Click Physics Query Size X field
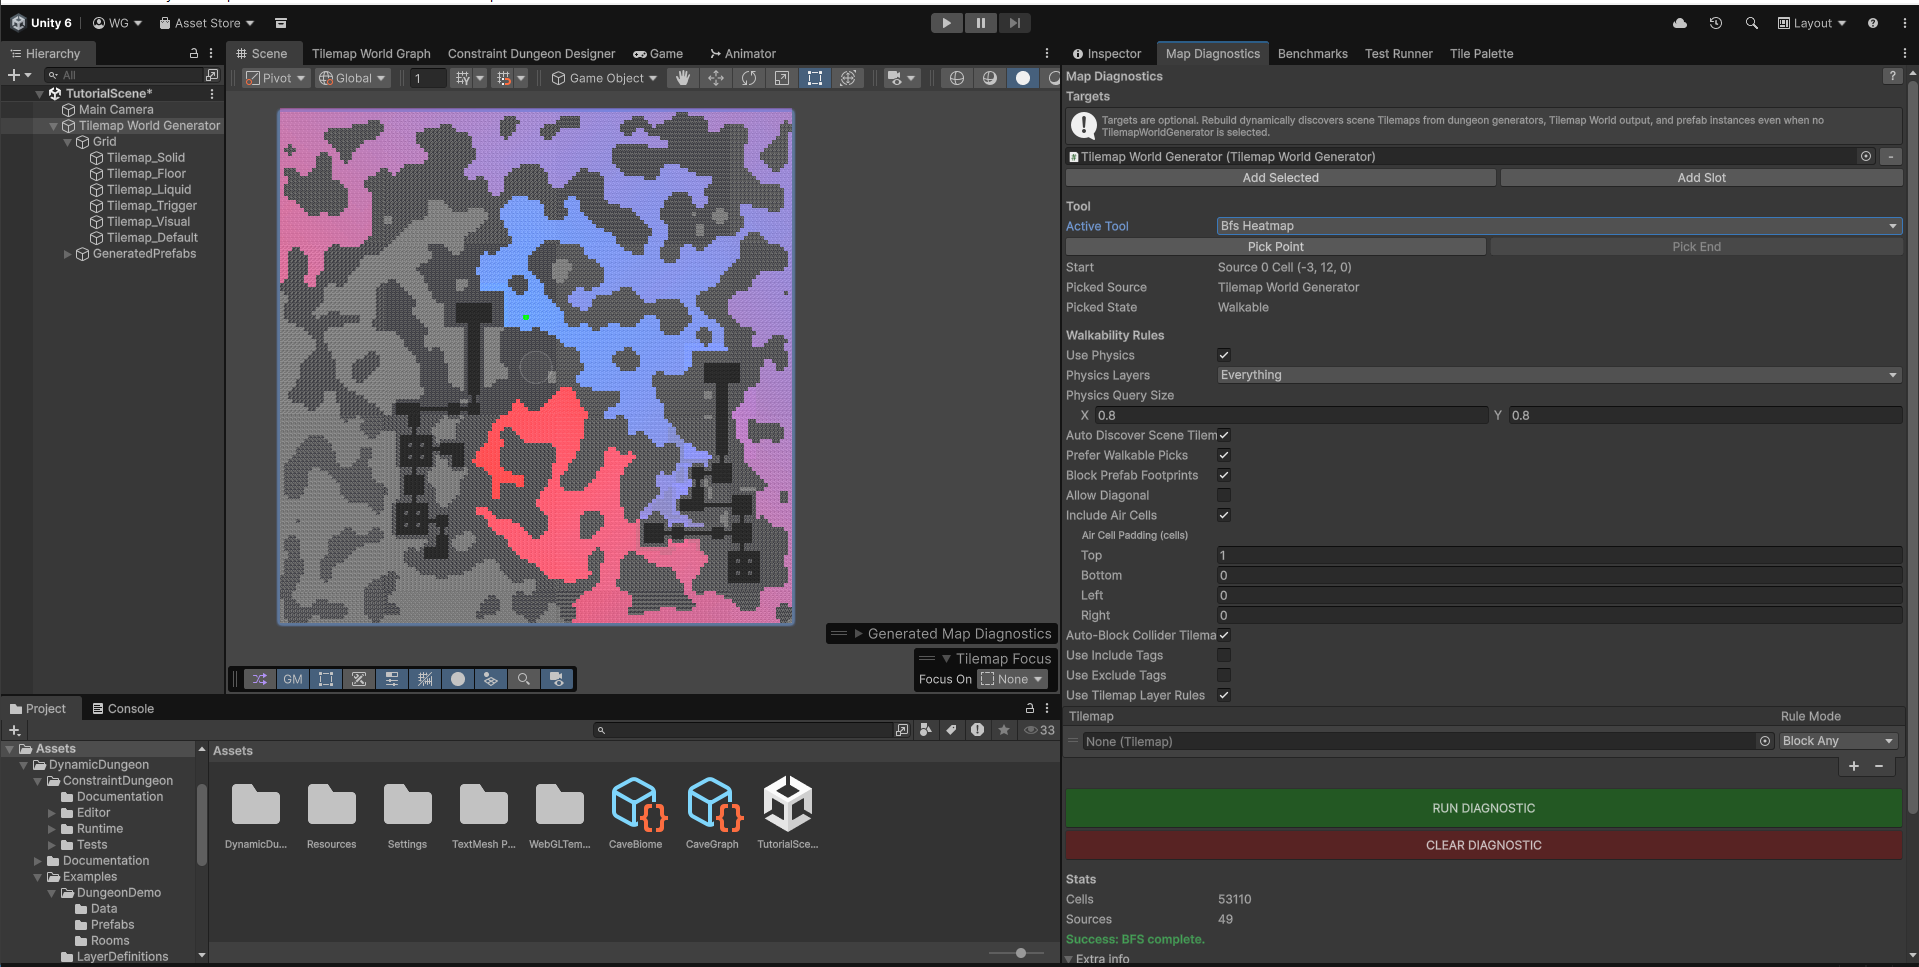 pos(1291,415)
